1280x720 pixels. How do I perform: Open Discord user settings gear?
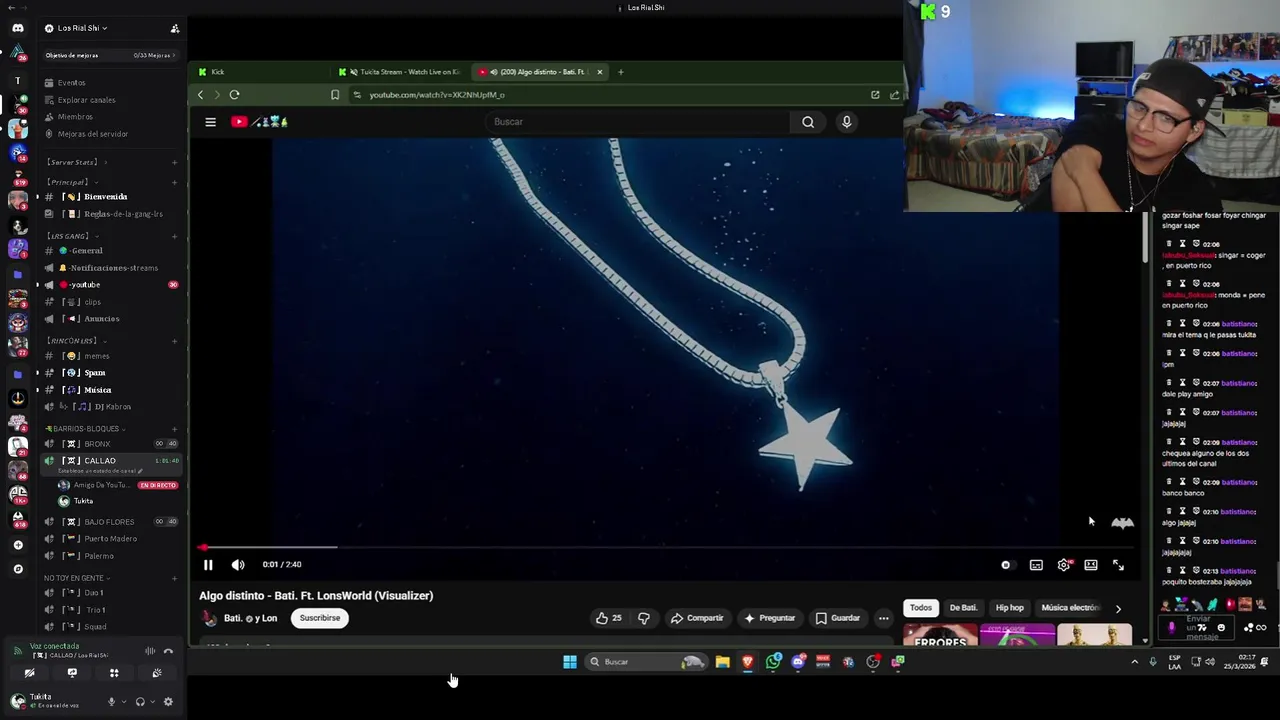point(168,702)
